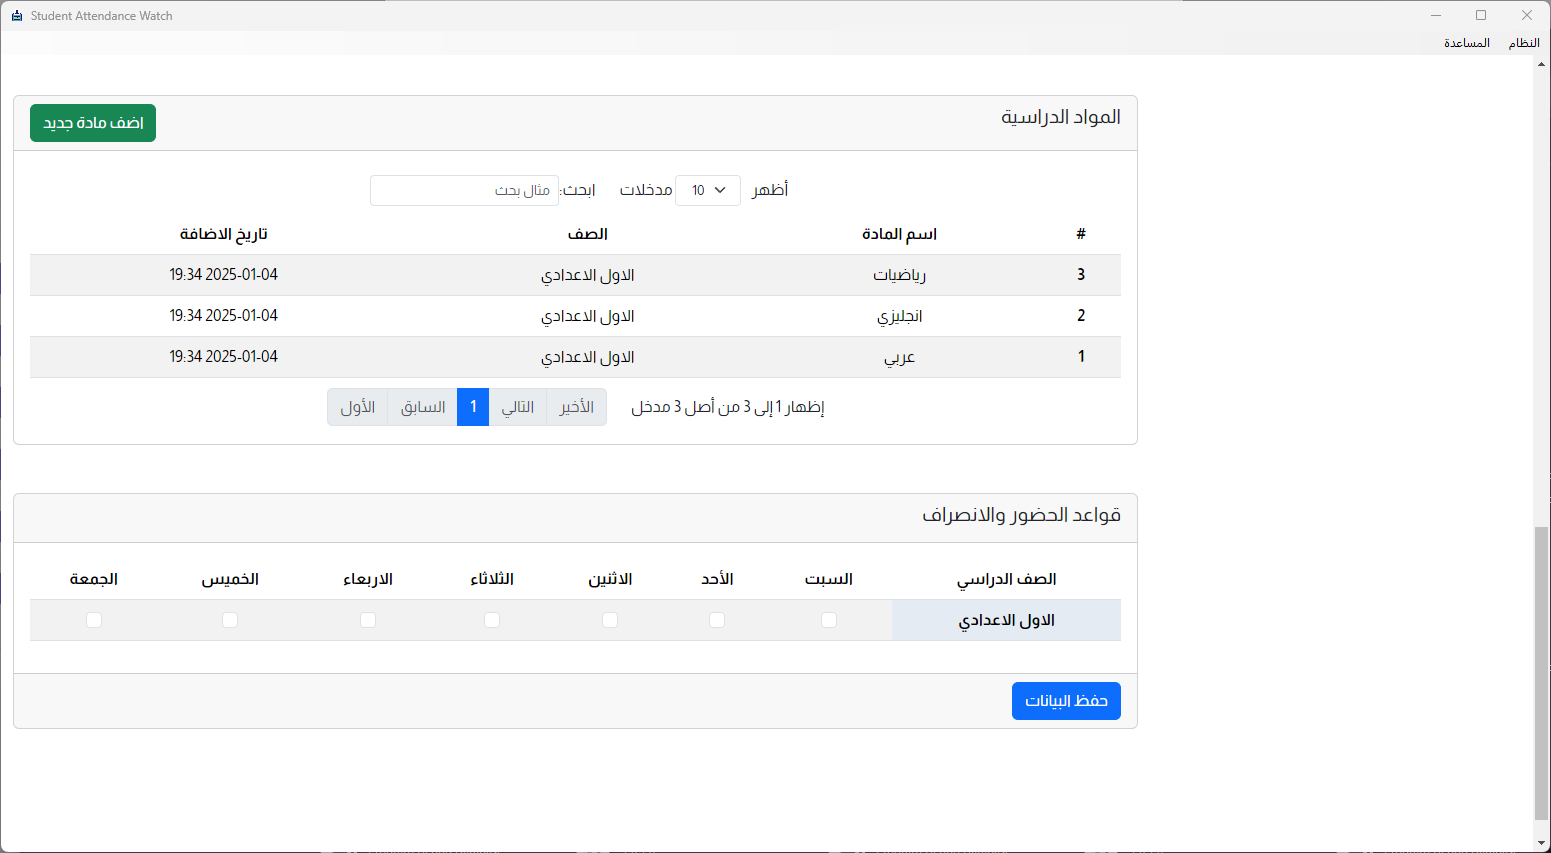The width and height of the screenshot is (1551, 853).
Task: Go to التالي next page
Action: (517, 407)
